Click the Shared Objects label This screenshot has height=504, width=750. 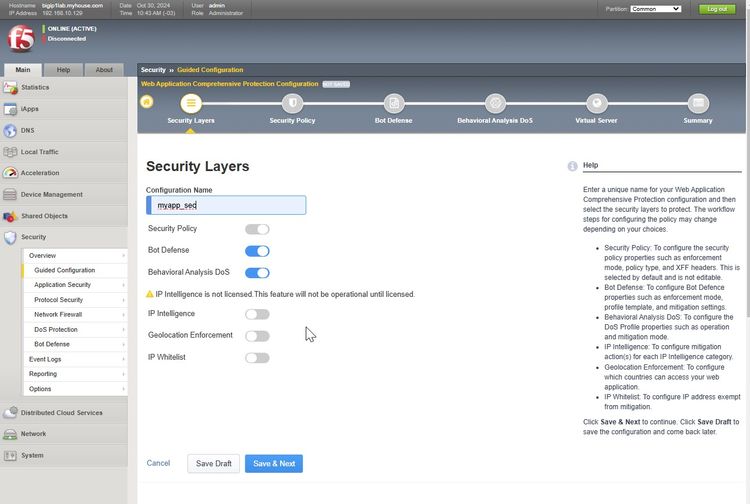pyautogui.click(x=44, y=216)
